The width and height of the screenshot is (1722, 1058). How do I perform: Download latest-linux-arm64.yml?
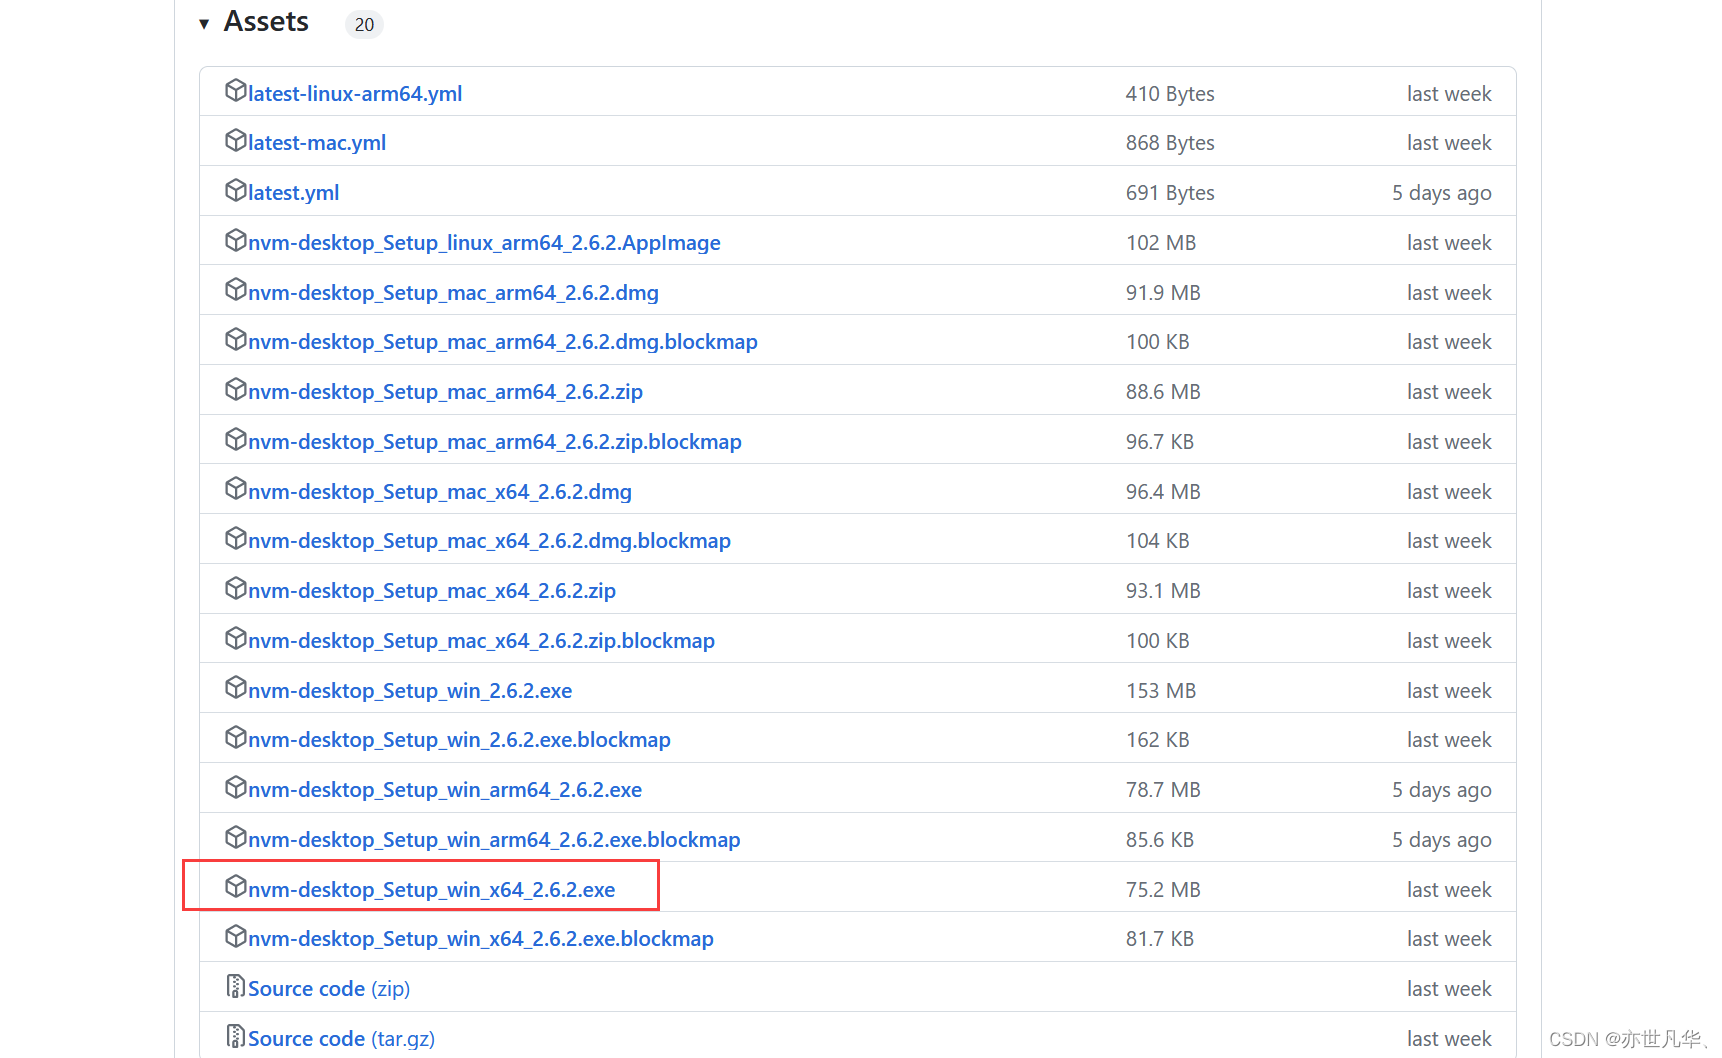[355, 94]
